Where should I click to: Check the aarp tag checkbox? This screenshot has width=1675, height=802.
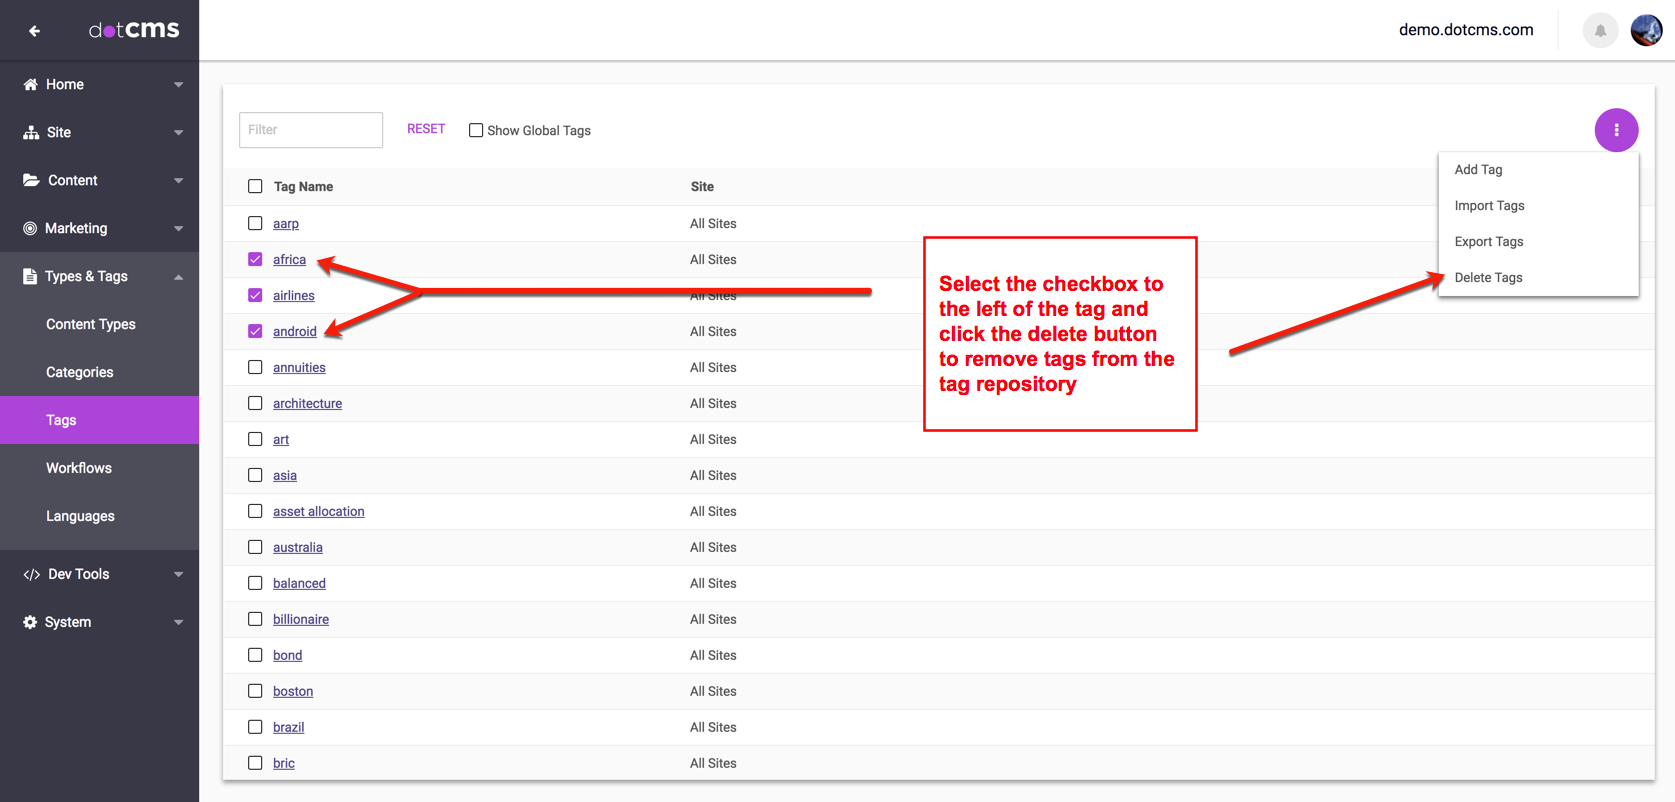coord(255,223)
